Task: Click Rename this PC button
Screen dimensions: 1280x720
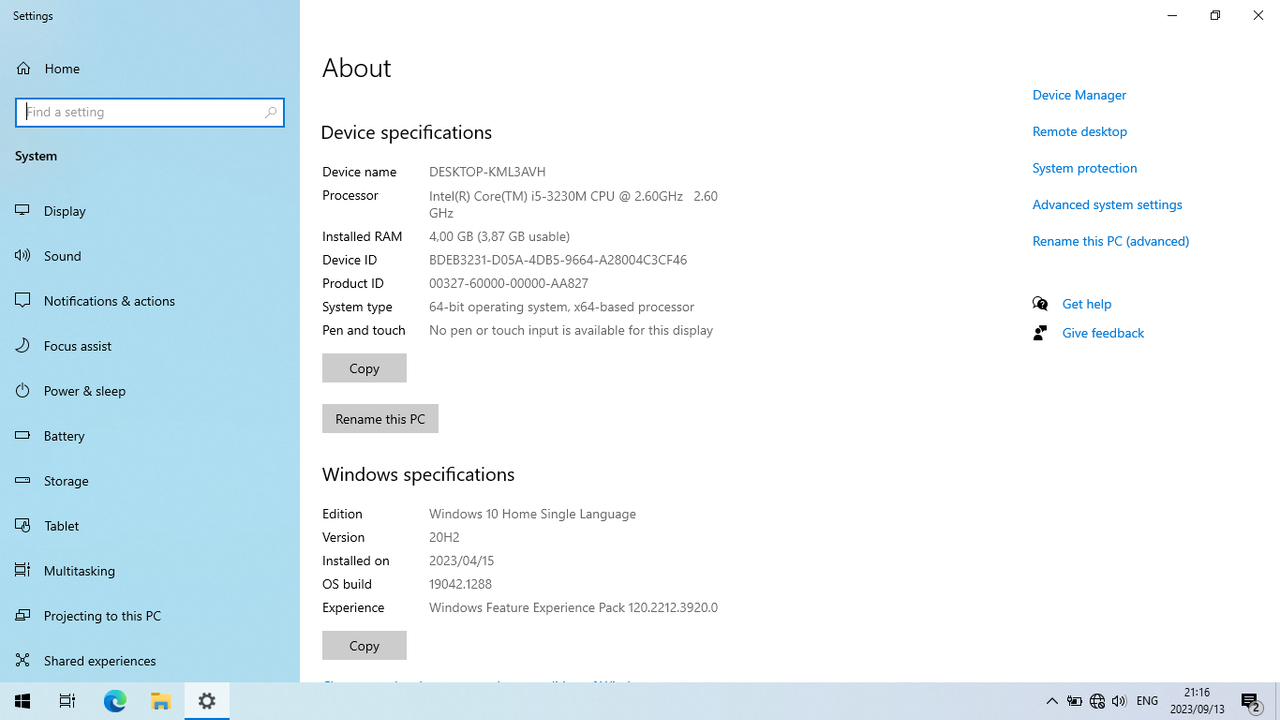Action: point(380,418)
